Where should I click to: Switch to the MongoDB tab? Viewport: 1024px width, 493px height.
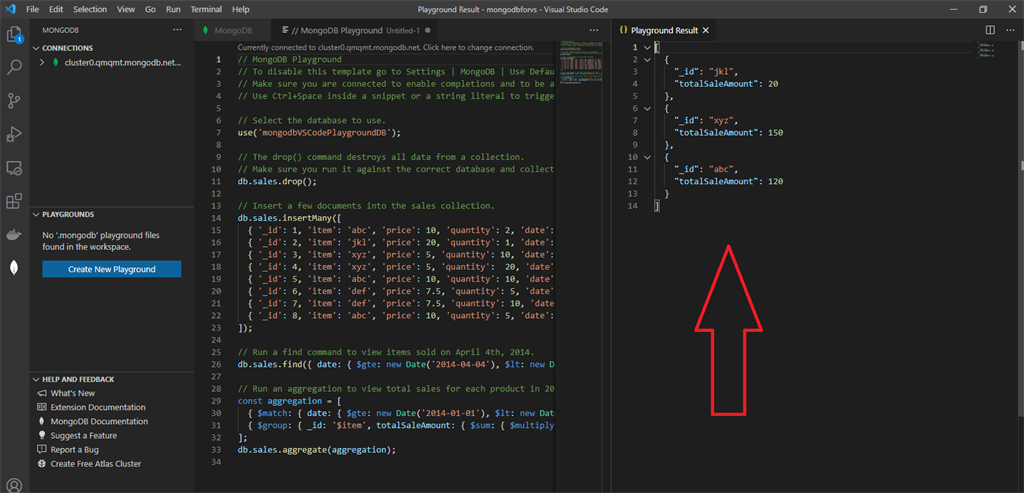(x=232, y=31)
